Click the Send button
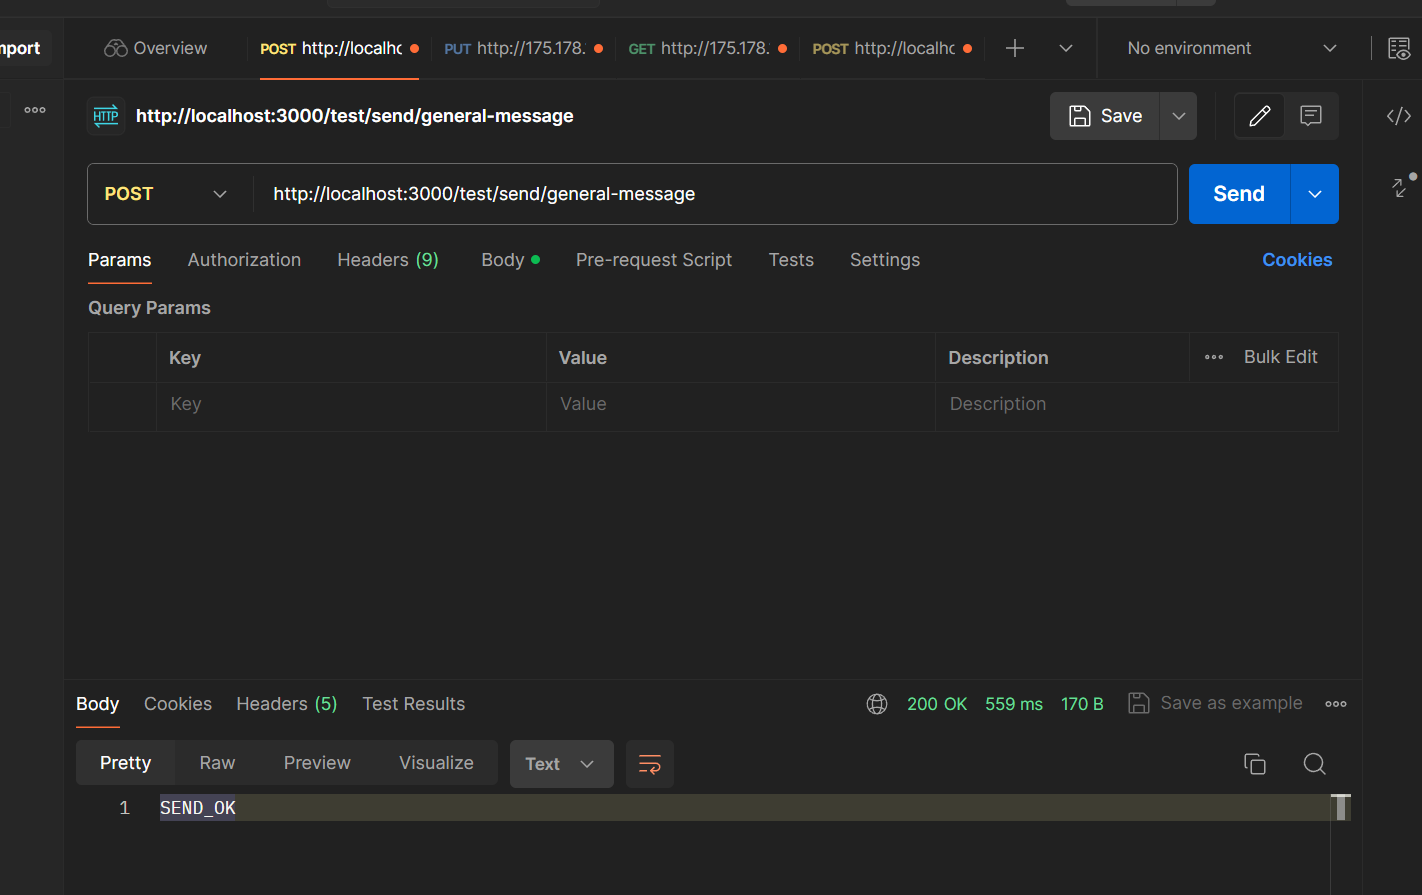 (x=1238, y=193)
